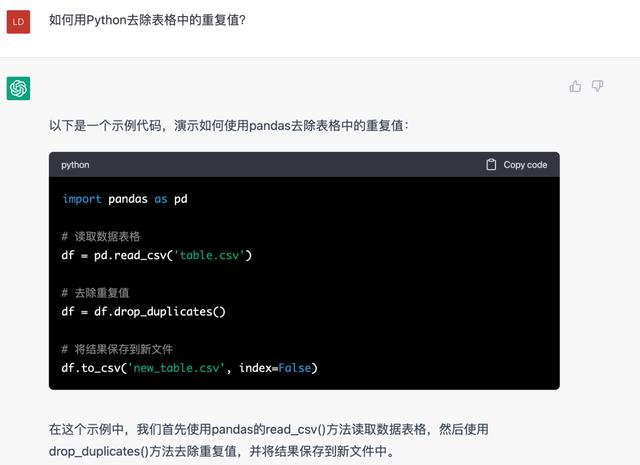Click the ChatGPT logo avatar

[x=18, y=88]
